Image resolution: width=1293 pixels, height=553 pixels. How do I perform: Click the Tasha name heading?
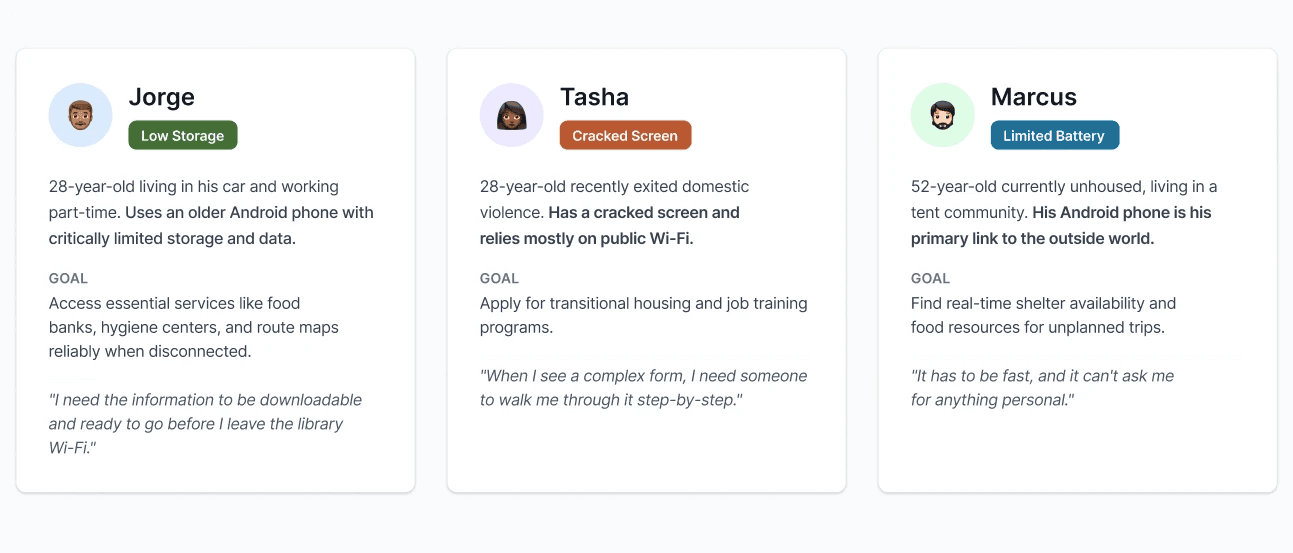click(x=594, y=97)
